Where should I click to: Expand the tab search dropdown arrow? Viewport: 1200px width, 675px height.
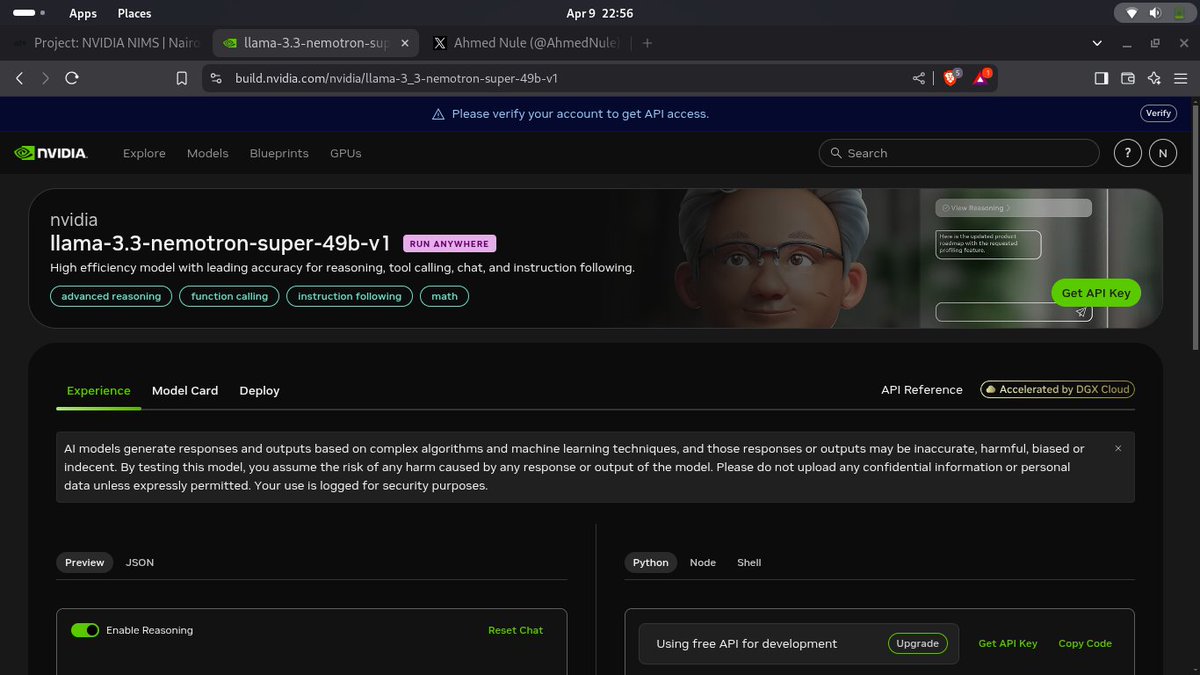(1098, 43)
